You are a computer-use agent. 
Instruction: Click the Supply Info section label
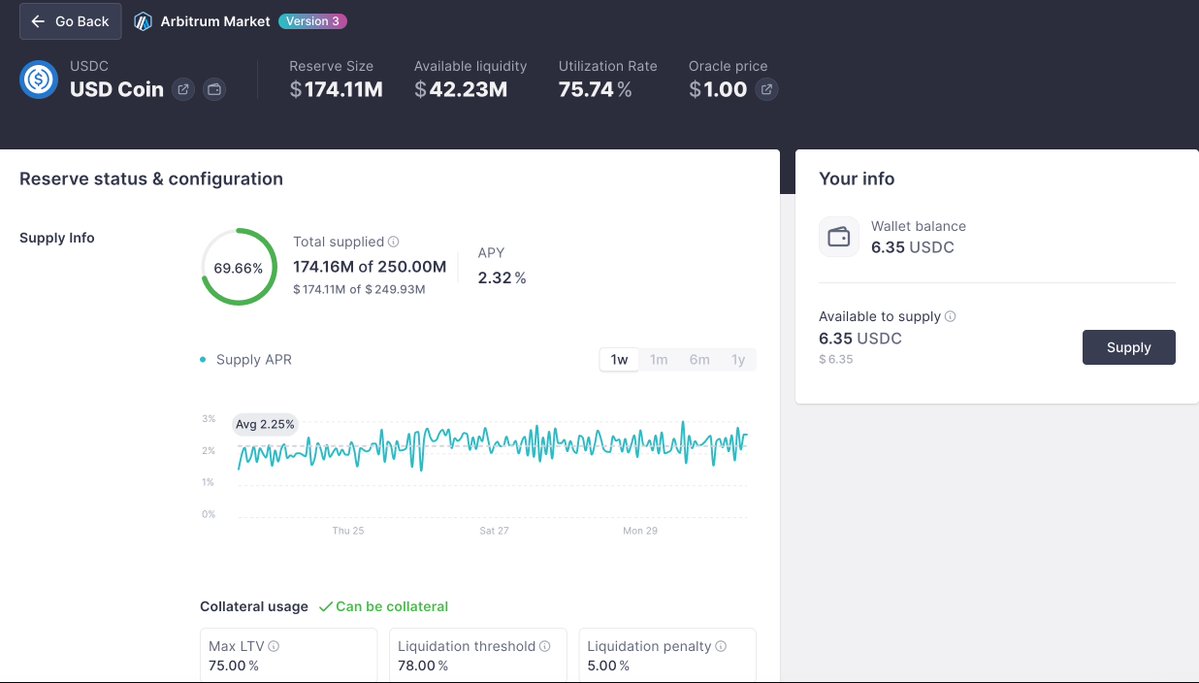pos(57,238)
